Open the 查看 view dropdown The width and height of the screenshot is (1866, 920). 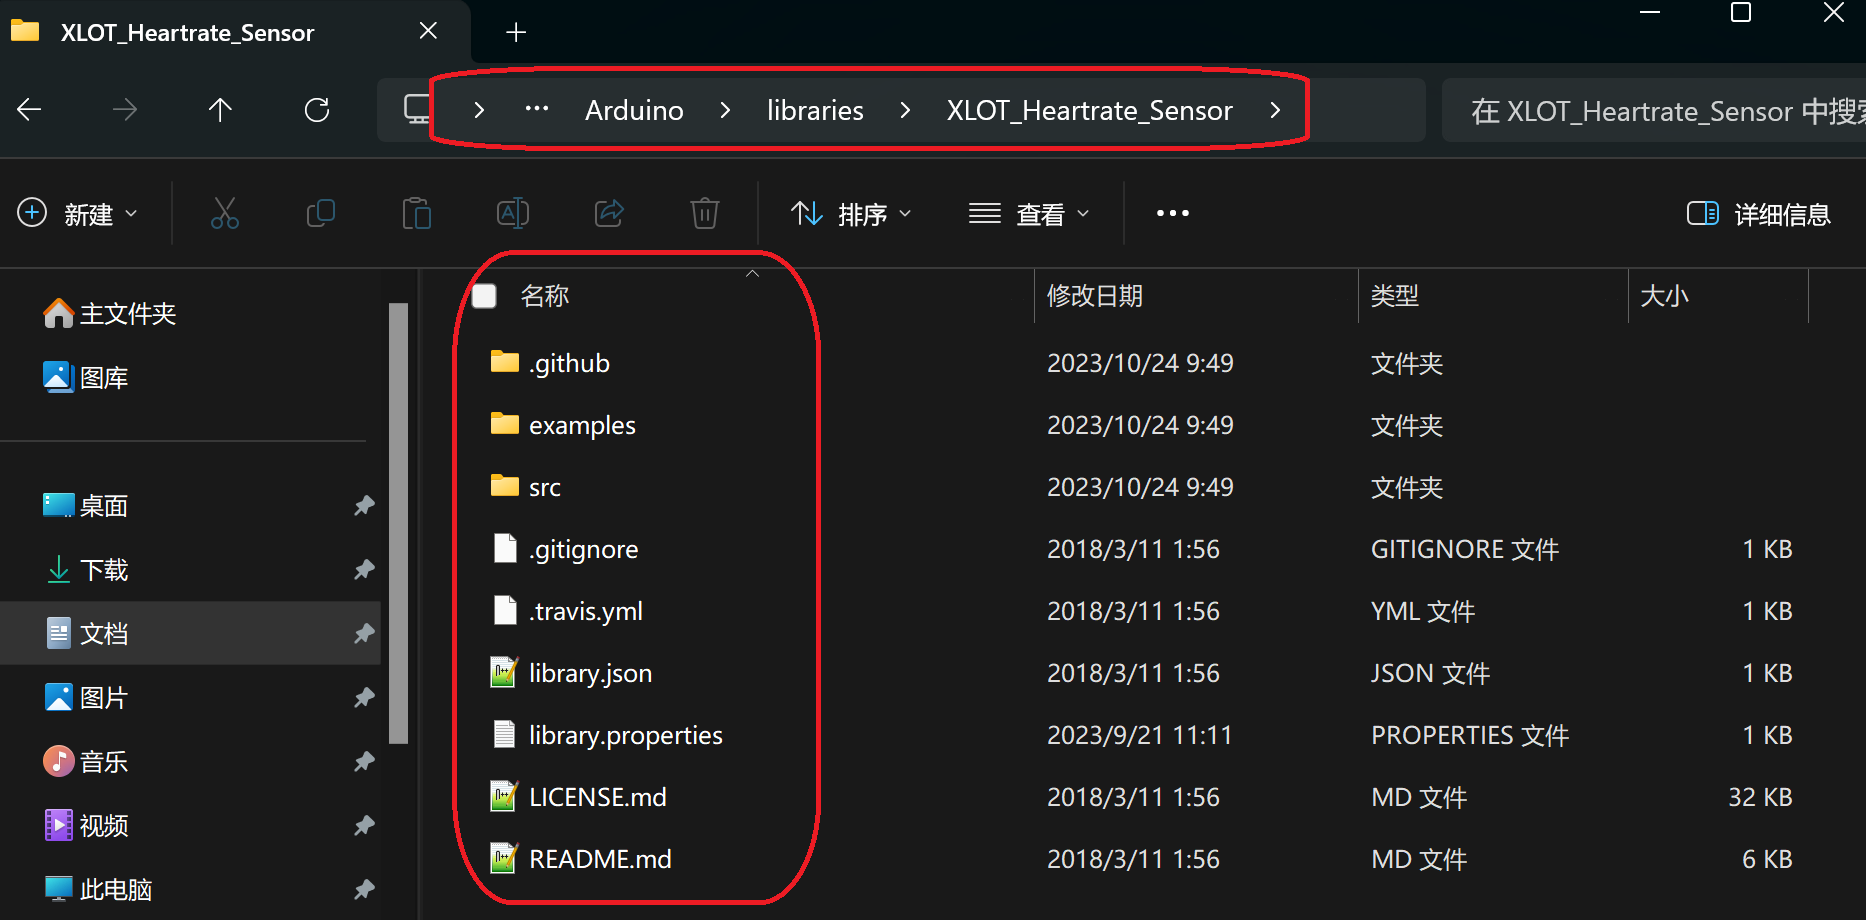pyautogui.click(x=1030, y=214)
